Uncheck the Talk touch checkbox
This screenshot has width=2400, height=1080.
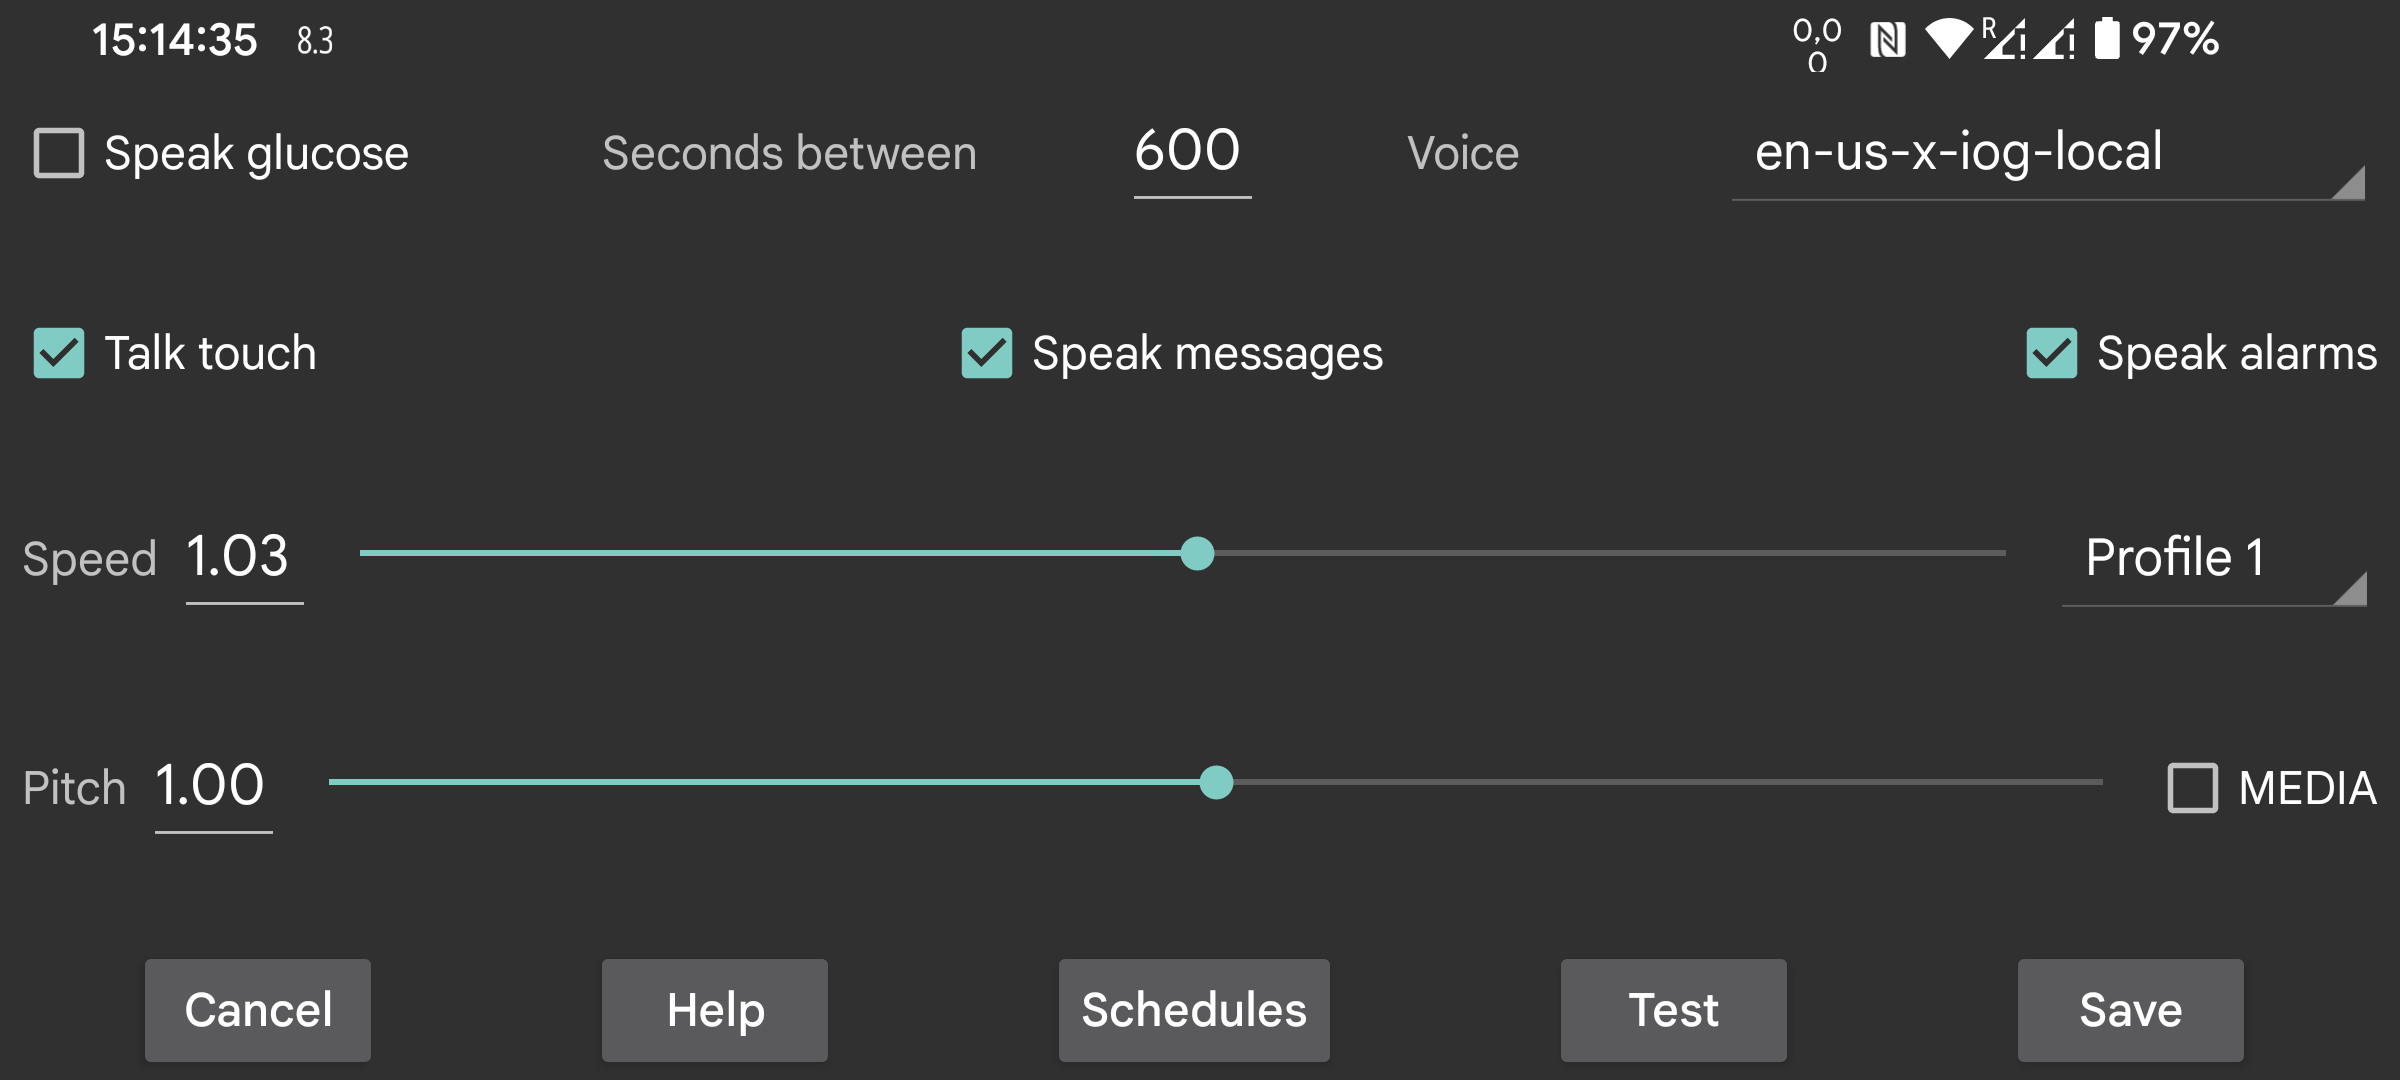point(59,353)
